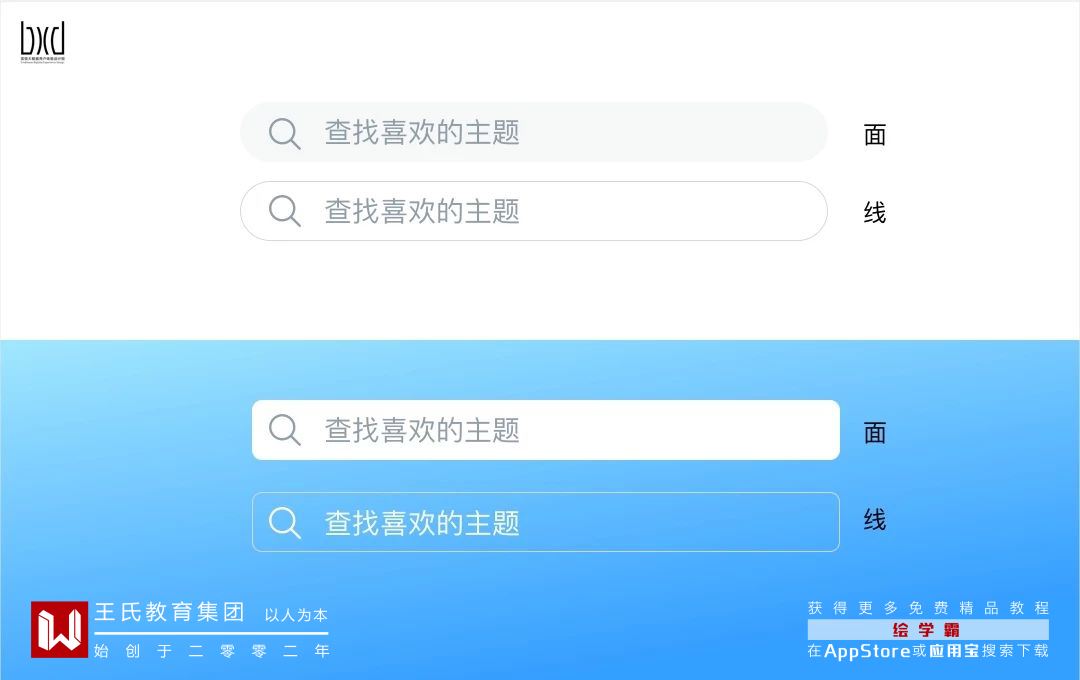Click the magnifier icon in the white filled search bar on blue

[x=285, y=430]
